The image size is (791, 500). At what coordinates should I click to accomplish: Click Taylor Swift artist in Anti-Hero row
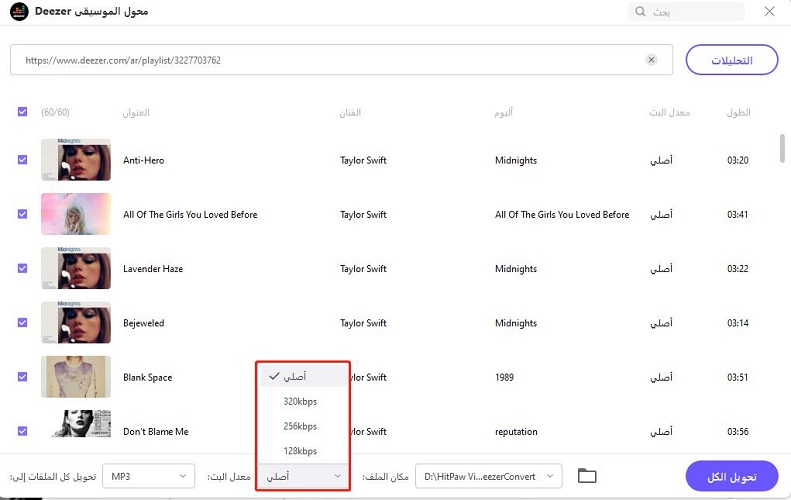363,160
